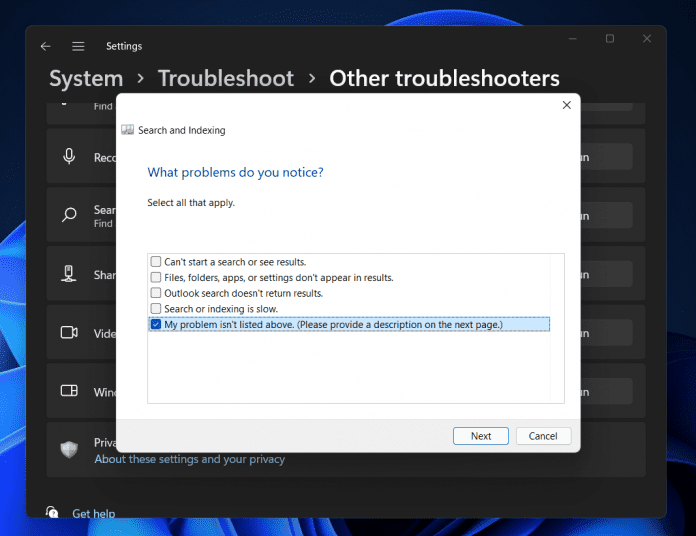Click the Settings back arrow icon
696x536 pixels.
click(45, 46)
